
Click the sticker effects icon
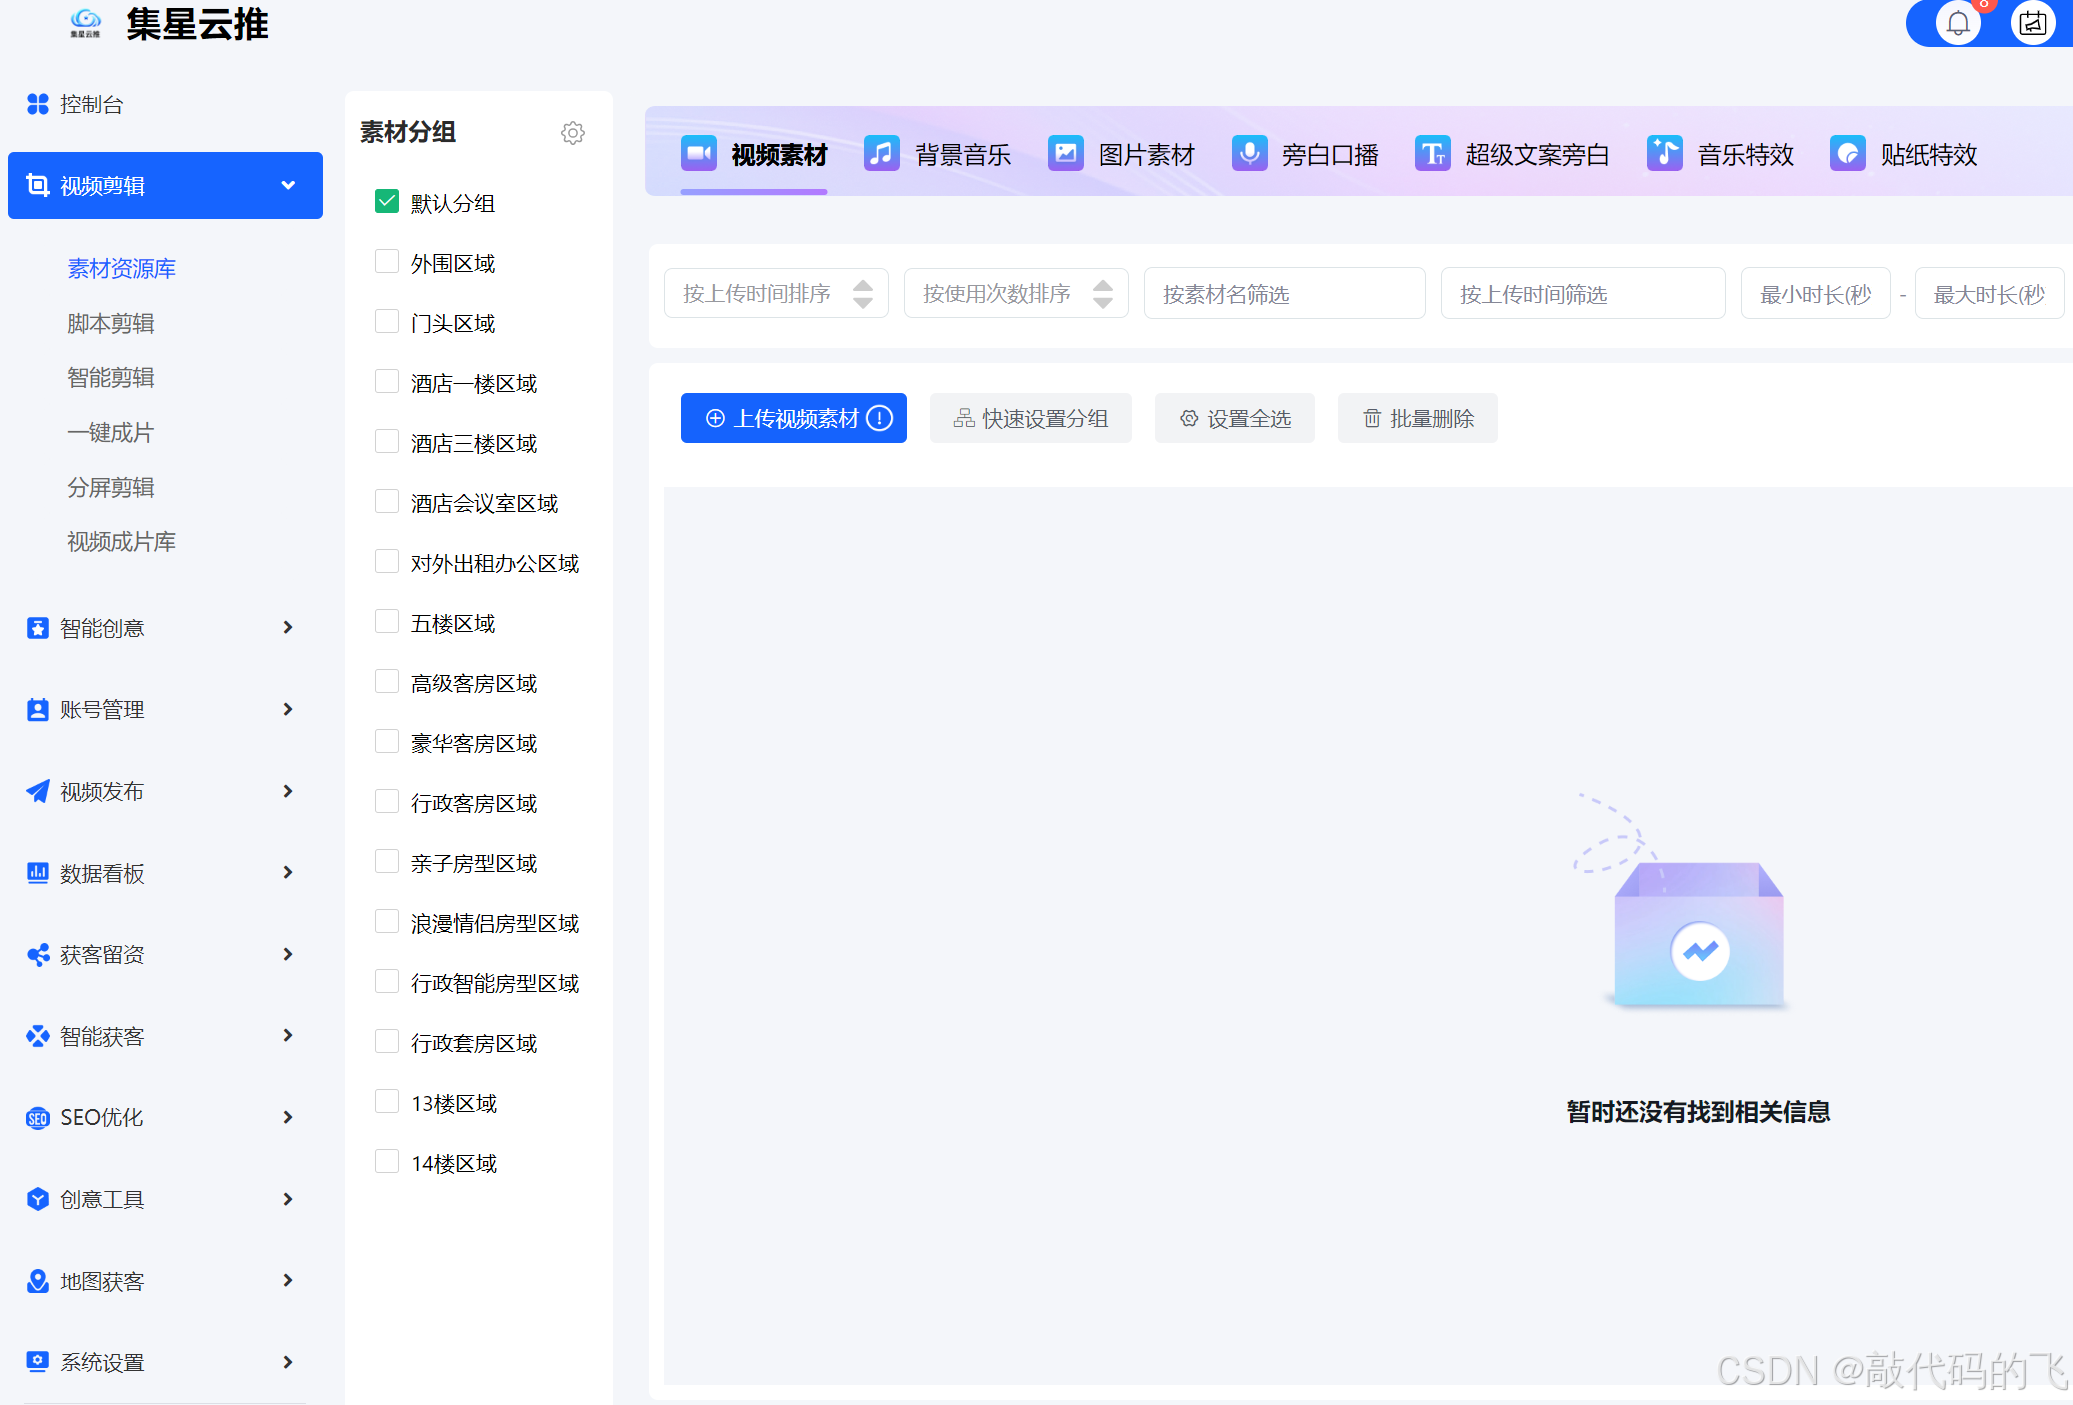point(1847,154)
